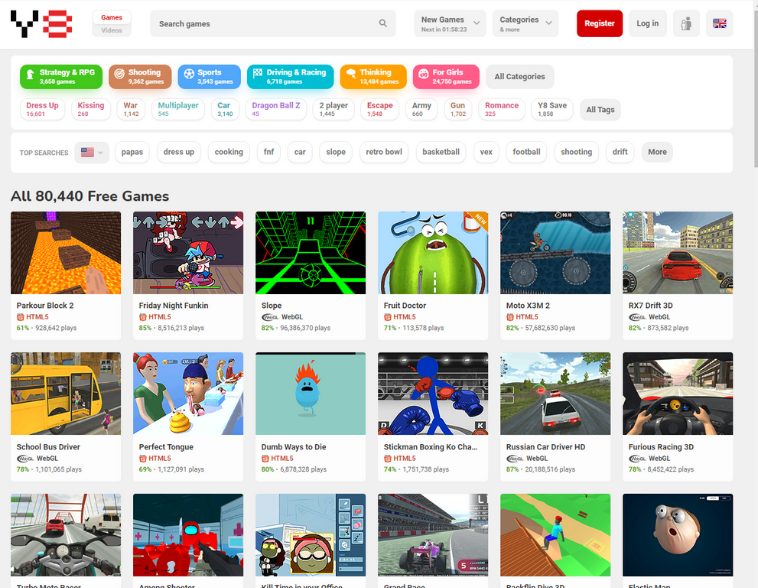Open Moto X3M 2 thumbnail
Image resolution: width=758 pixels, height=588 pixels.
point(555,252)
